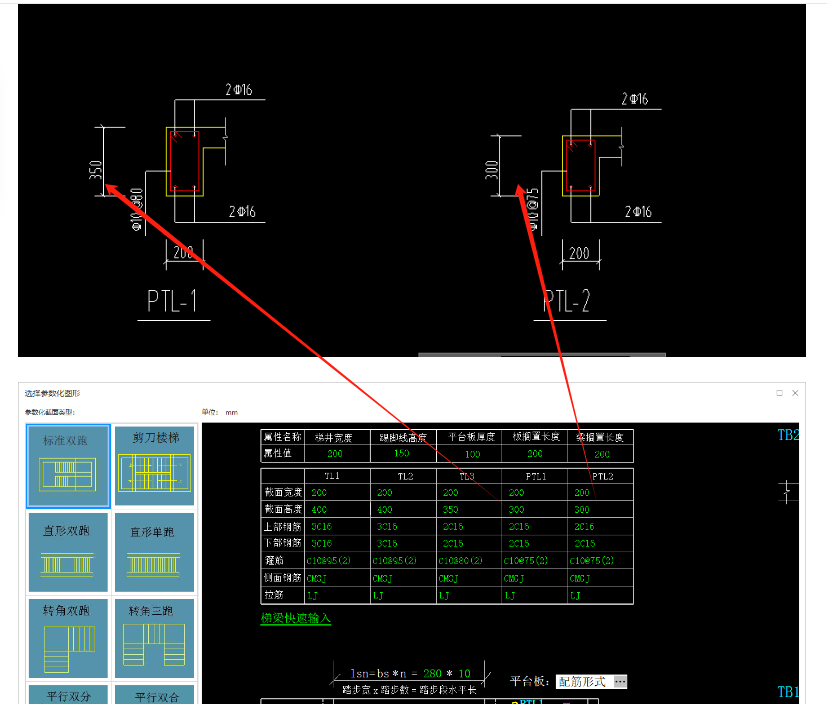Click the PTL1 column header
The image size is (827, 704).
pos(536,476)
